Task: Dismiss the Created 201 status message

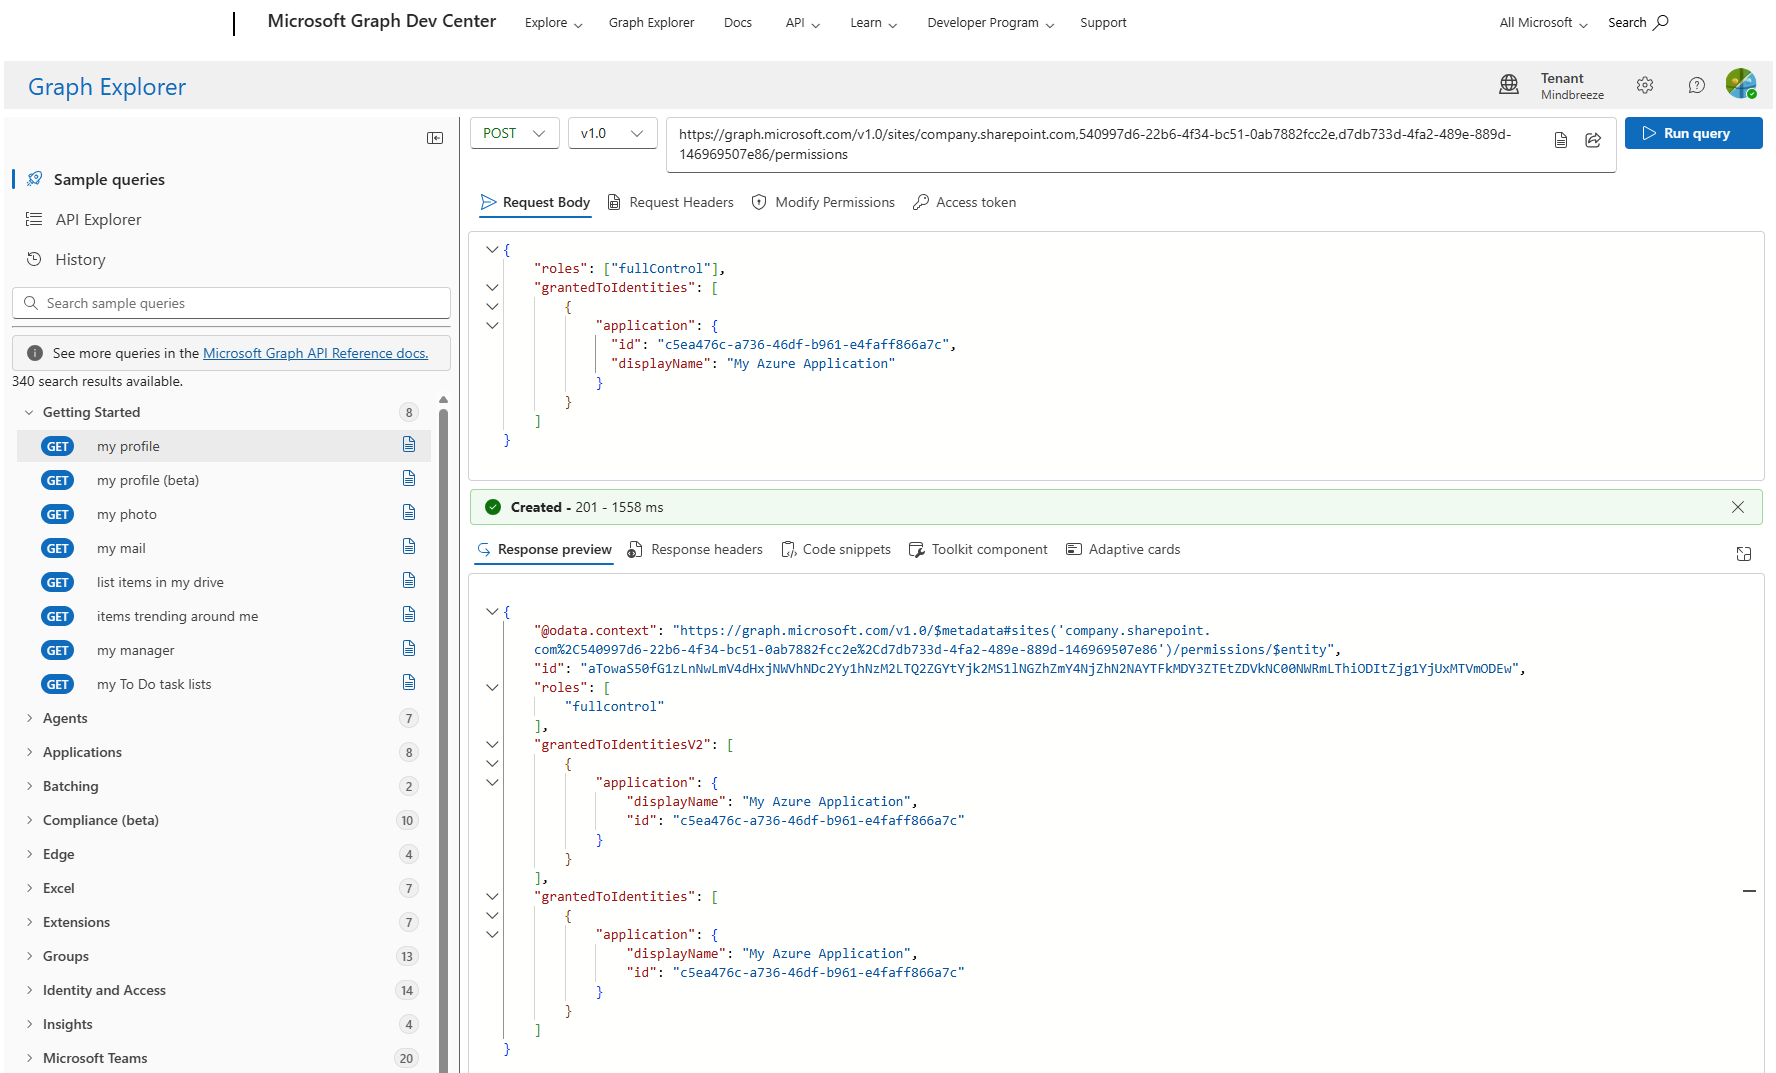Action: (x=1738, y=507)
